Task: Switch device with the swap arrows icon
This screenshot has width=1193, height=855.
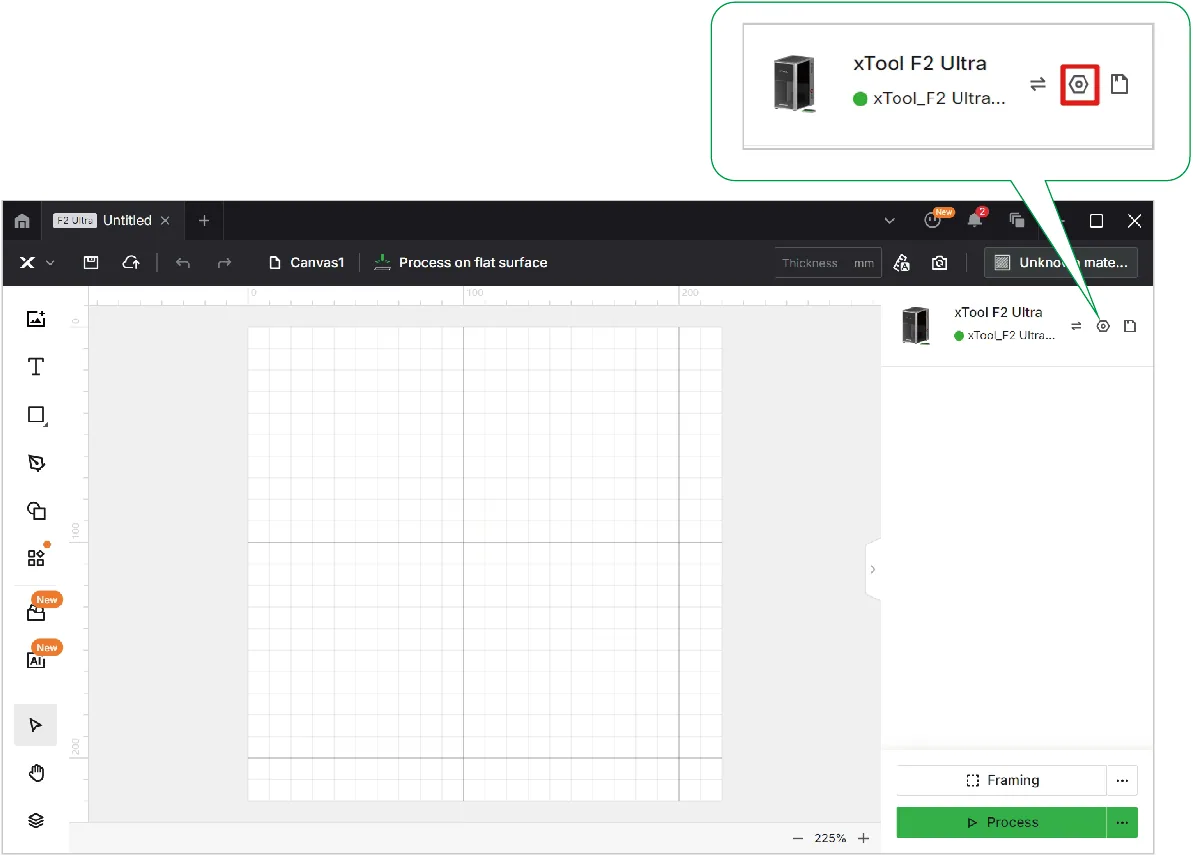Action: pyautogui.click(x=1076, y=326)
